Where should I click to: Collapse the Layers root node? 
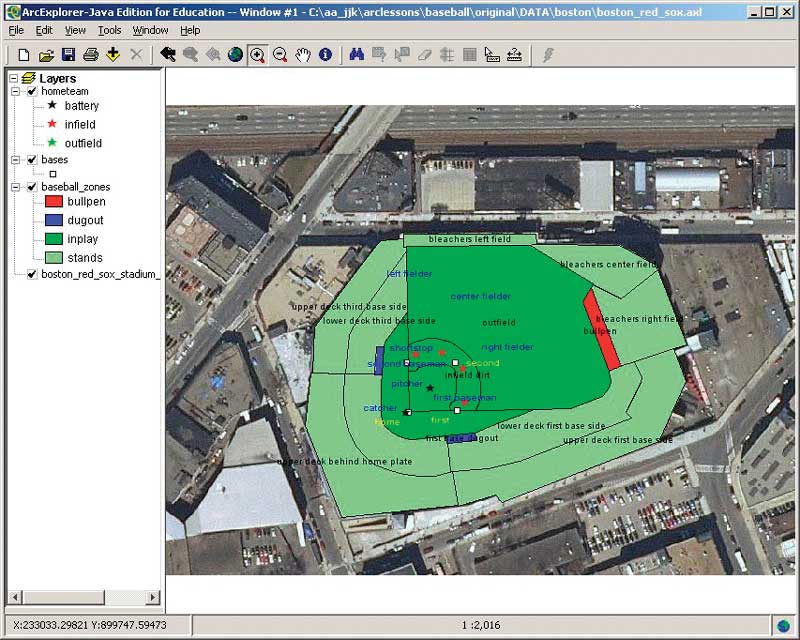13,78
